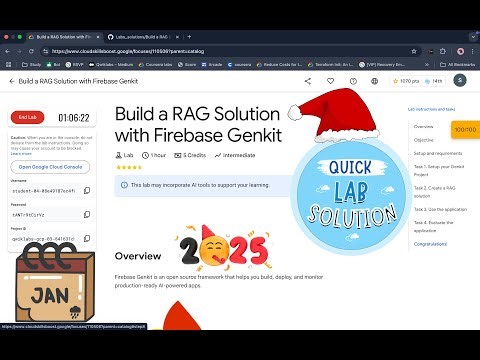Image resolution: width=480 pixels, height=360 pixels.
Task: Close the Build a RAG Solution tab
Action: tap(98, 37)
